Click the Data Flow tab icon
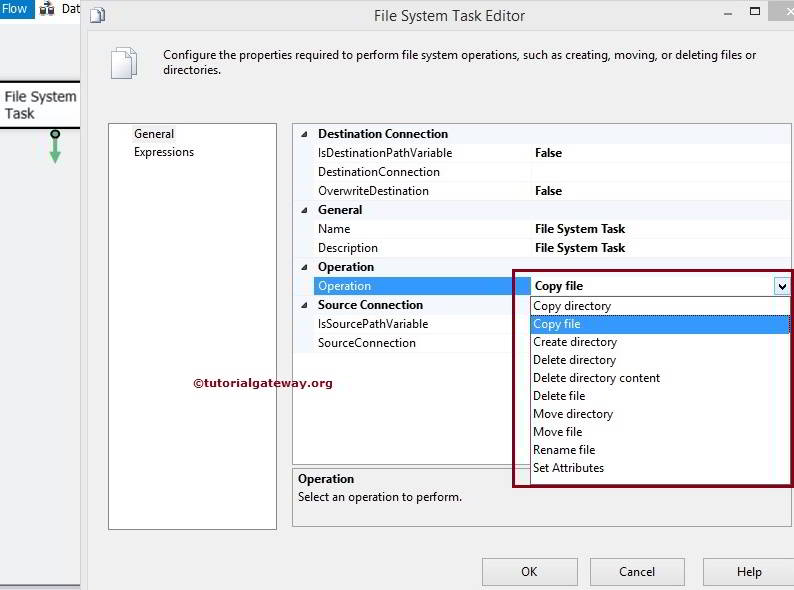This screenshot has height=590, width=794. coord(47,9)
